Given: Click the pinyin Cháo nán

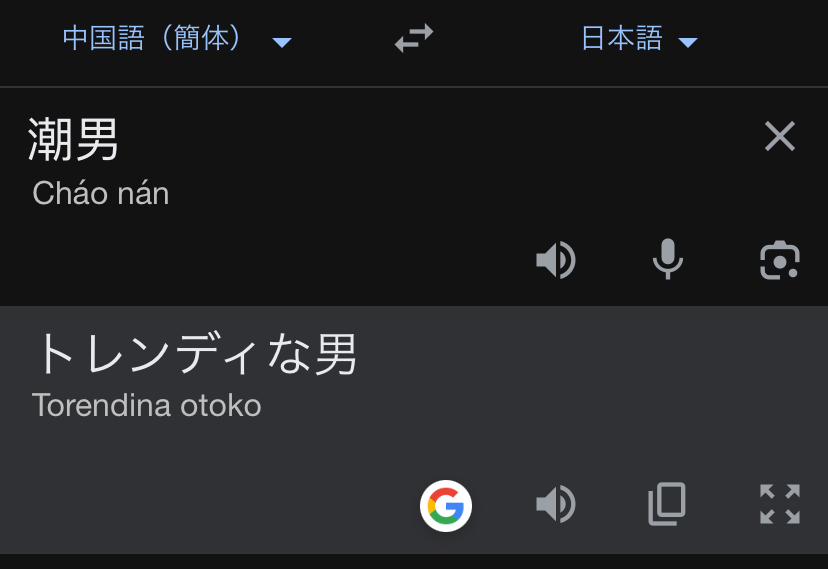Looking at the screenshot, I should pos(100,193).
